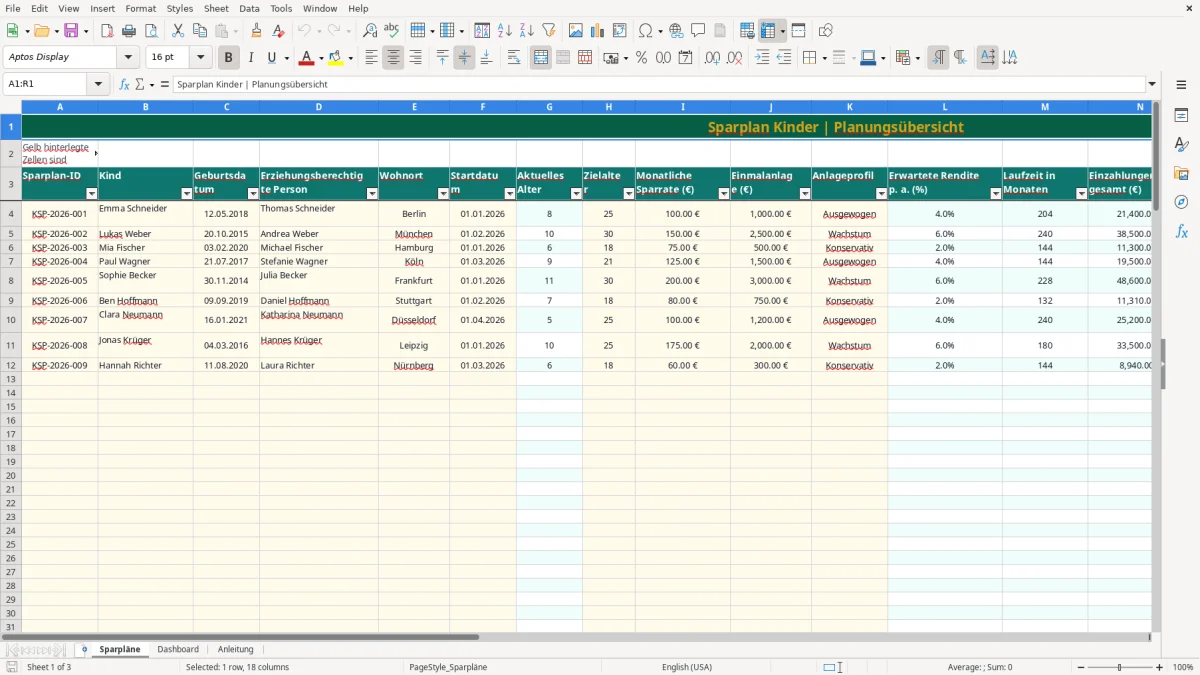
Task: Increase indent
Action: tap(762, 58)
